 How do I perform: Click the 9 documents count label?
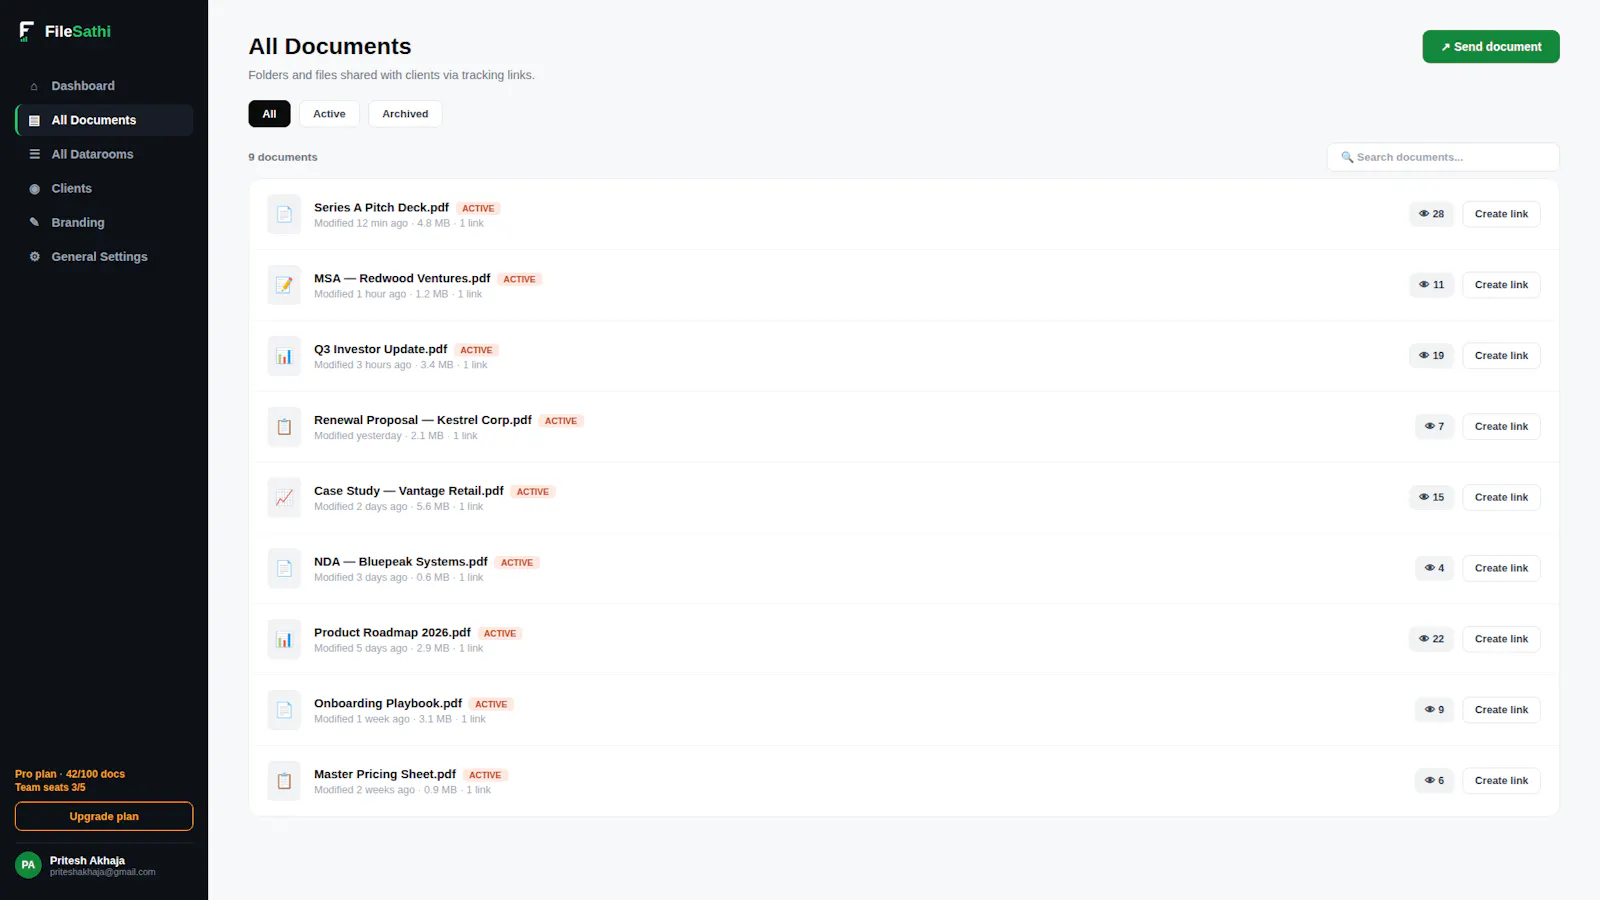[x=283, y=157]
